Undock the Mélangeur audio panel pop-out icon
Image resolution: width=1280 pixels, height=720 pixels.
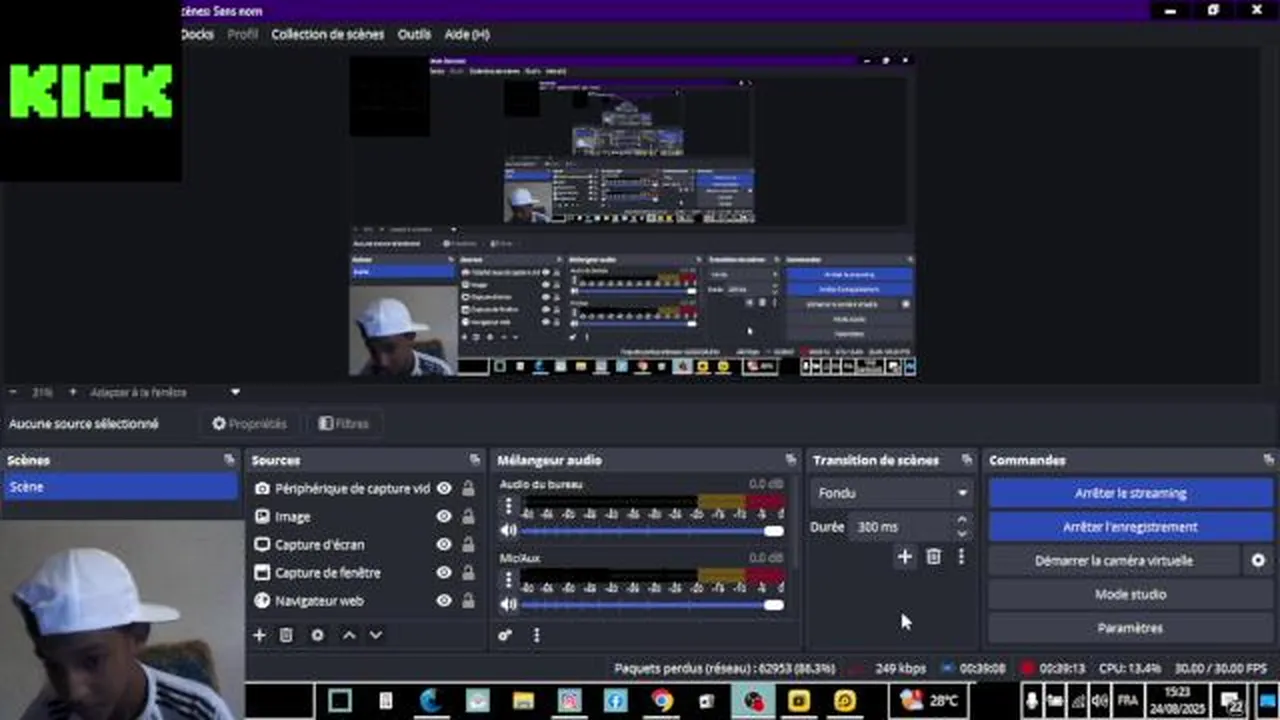[792, 460]
